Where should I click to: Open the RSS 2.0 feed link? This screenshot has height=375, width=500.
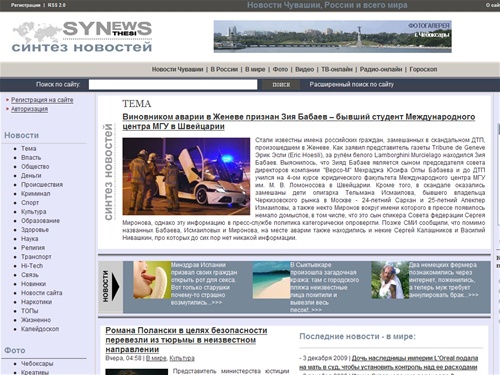57,5
